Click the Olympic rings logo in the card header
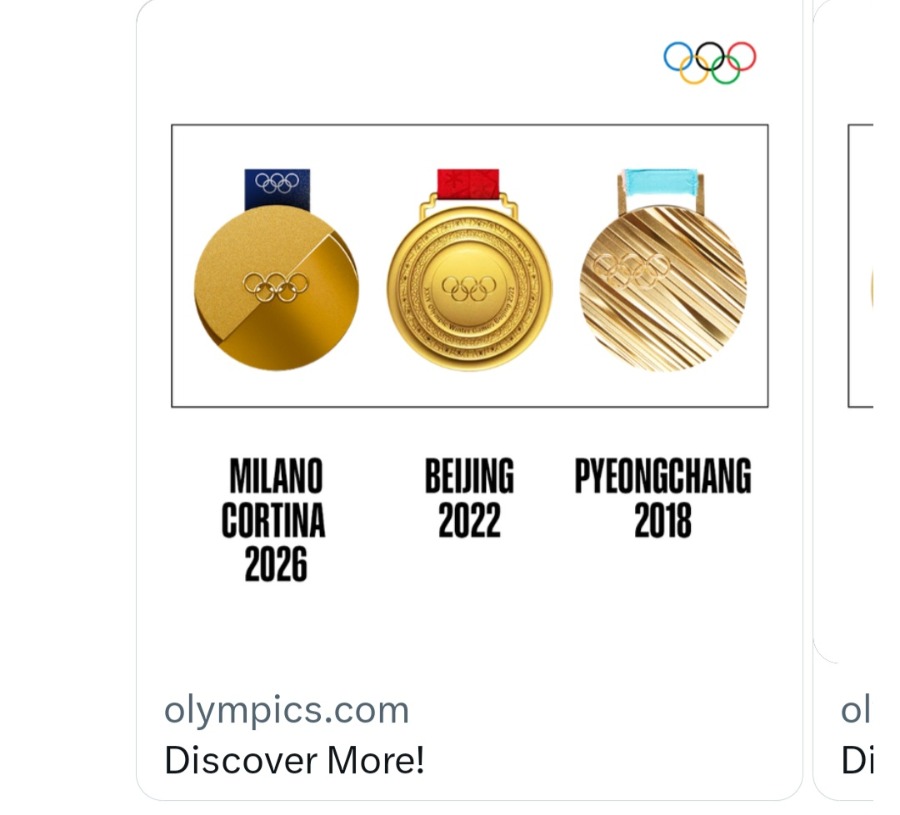This screenshot has height=815, width=900. point(709,63)
